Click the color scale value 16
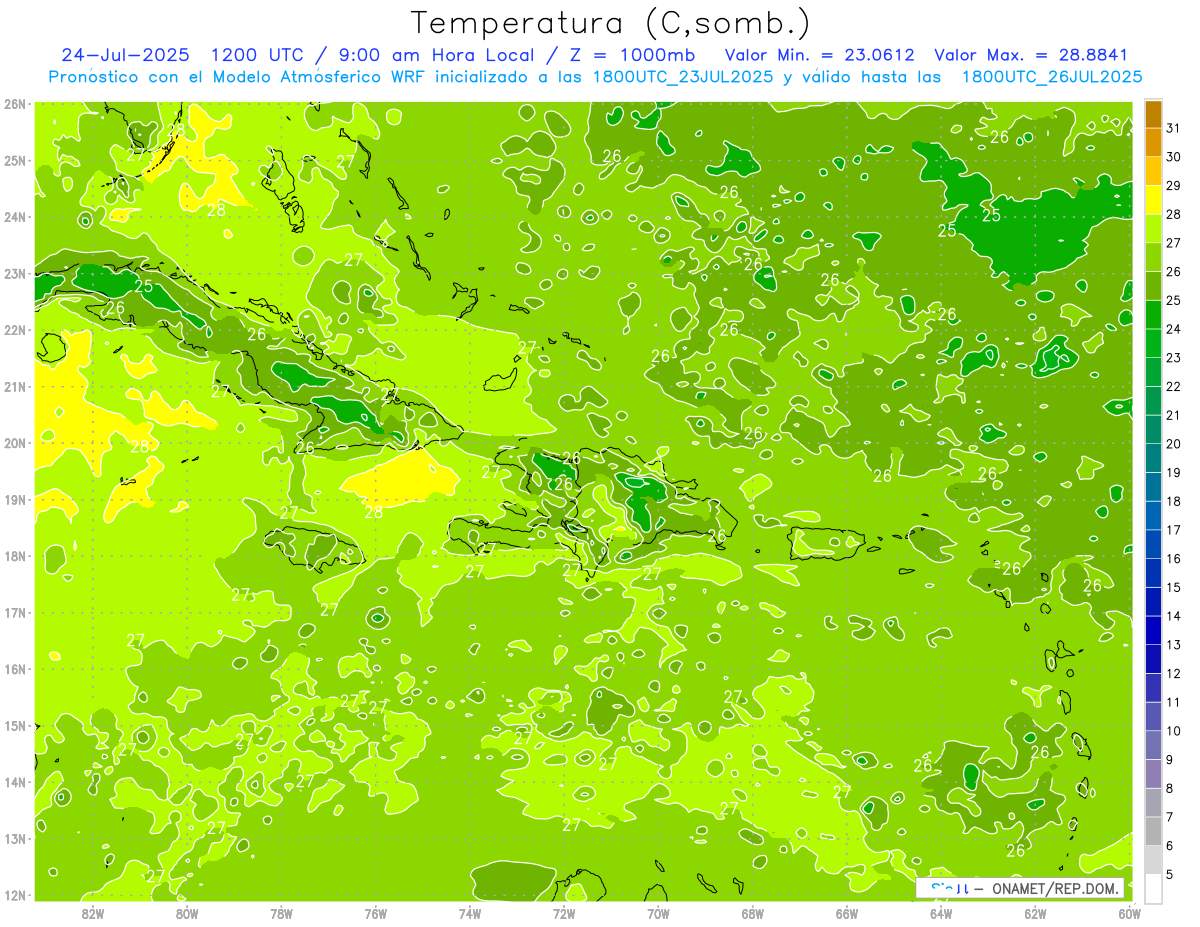Screen dimensions: 1200x927 tap(1173, 558)
